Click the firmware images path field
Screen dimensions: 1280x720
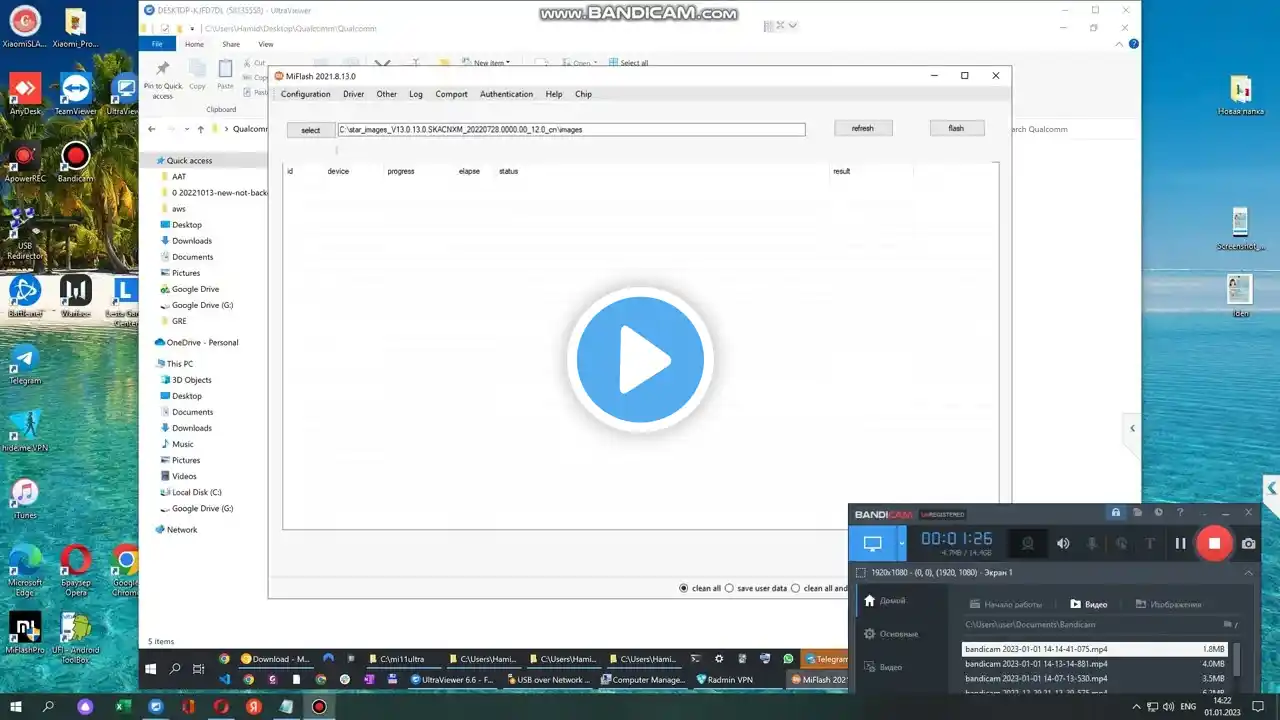571,129
